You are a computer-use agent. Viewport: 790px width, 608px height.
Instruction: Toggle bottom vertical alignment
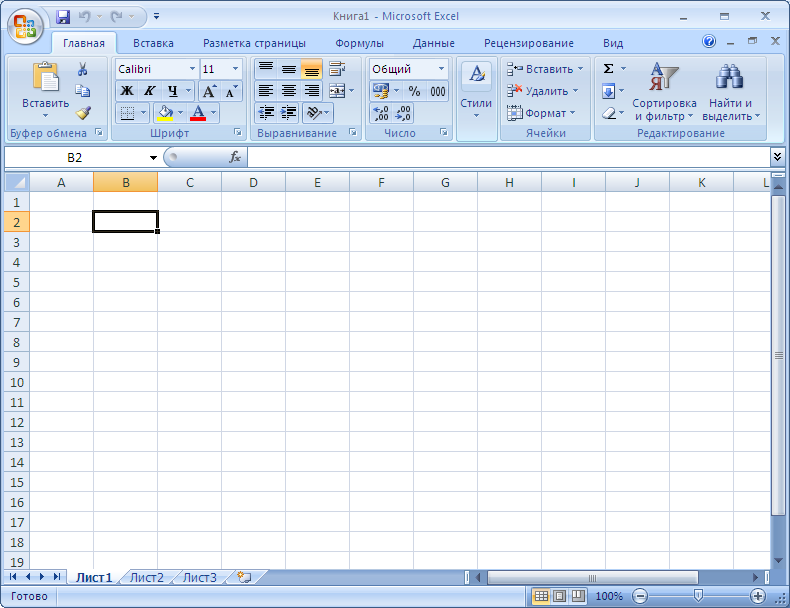(311, 69)
